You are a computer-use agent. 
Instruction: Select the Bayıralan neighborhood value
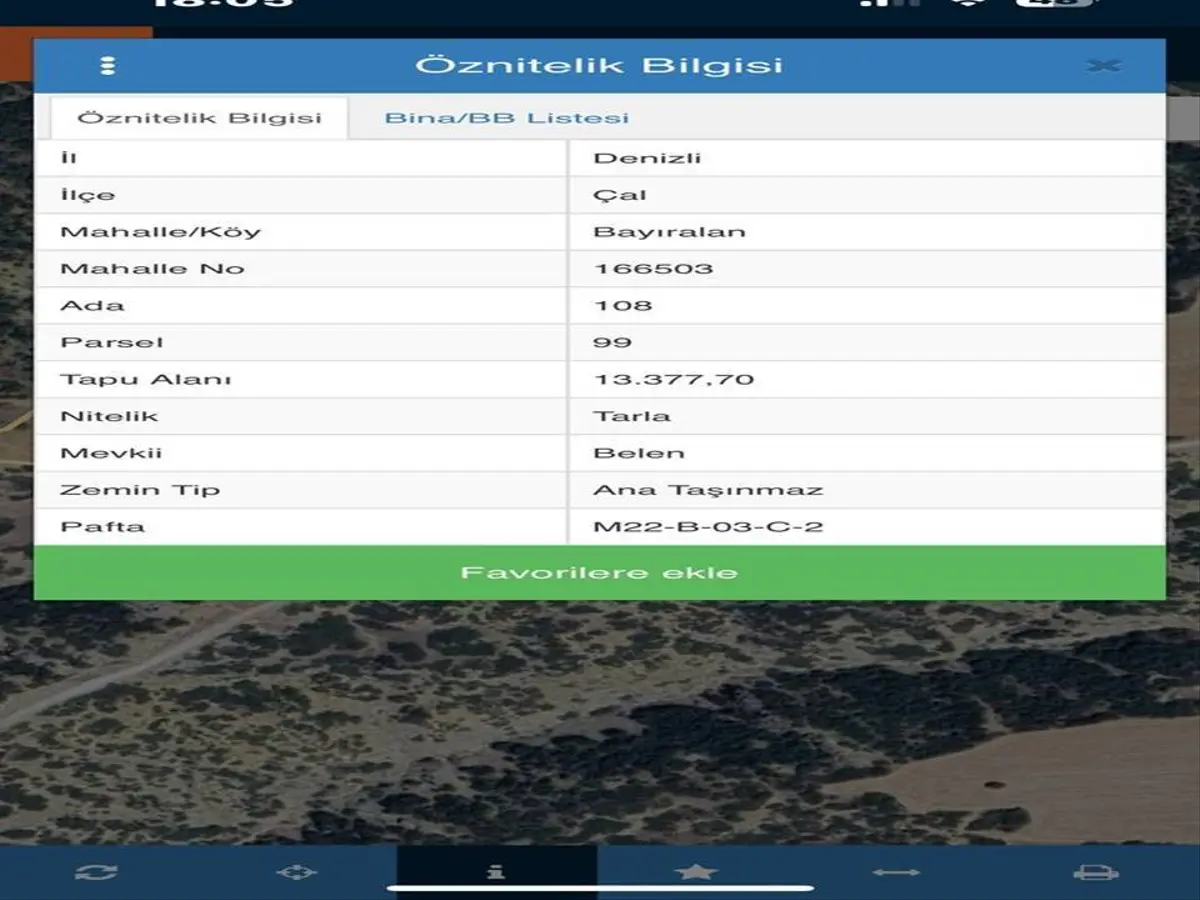point(669,232)
